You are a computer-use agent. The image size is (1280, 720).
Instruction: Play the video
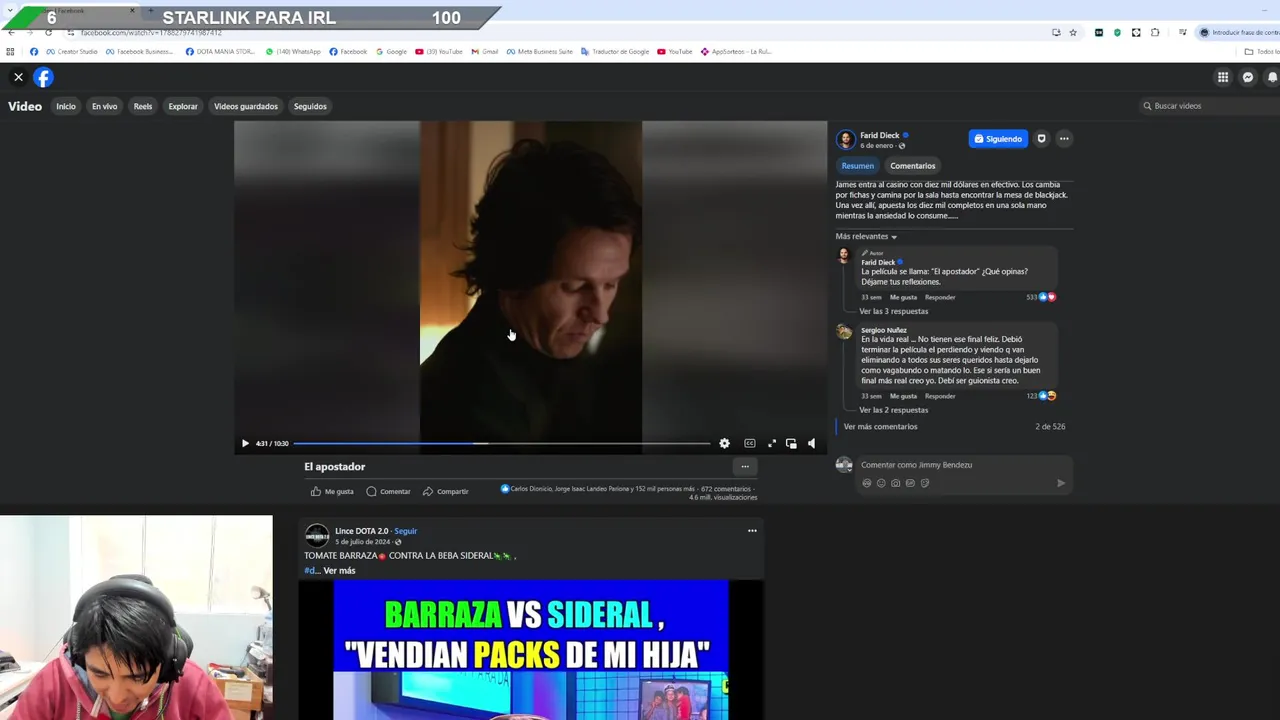245,443
